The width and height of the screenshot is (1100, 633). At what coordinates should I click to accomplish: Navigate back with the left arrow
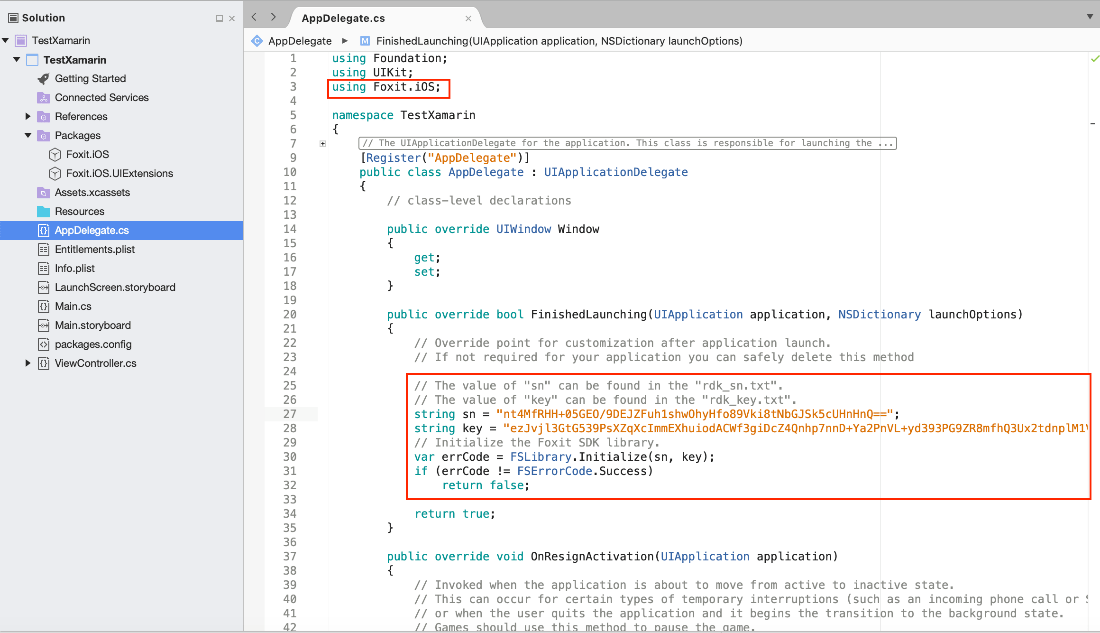pos(255,17)
